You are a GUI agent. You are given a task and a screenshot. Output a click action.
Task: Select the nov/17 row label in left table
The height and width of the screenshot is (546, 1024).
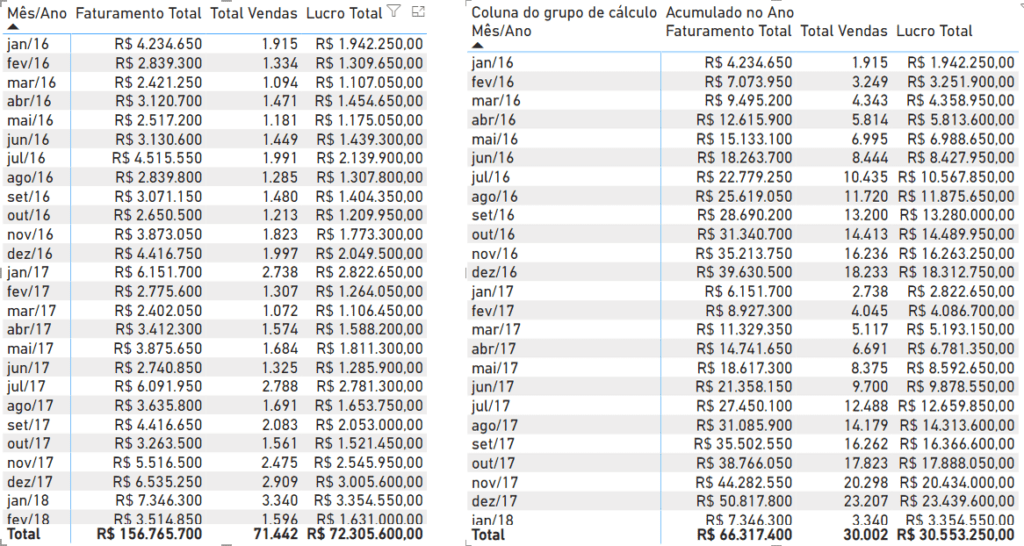(30, 462)
